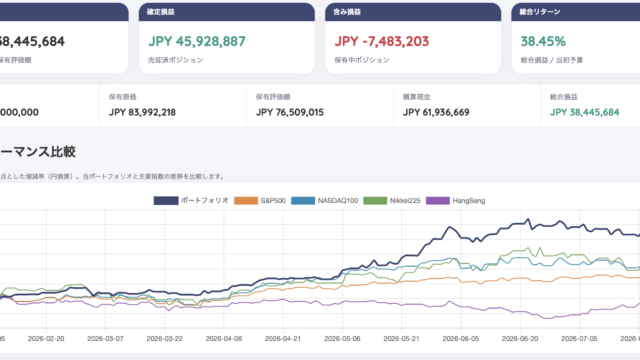Click the 2026-06-05 date on chart axis
Image resolution: width=640 pixels, height=360 pixels.
[x=461, y=338]
